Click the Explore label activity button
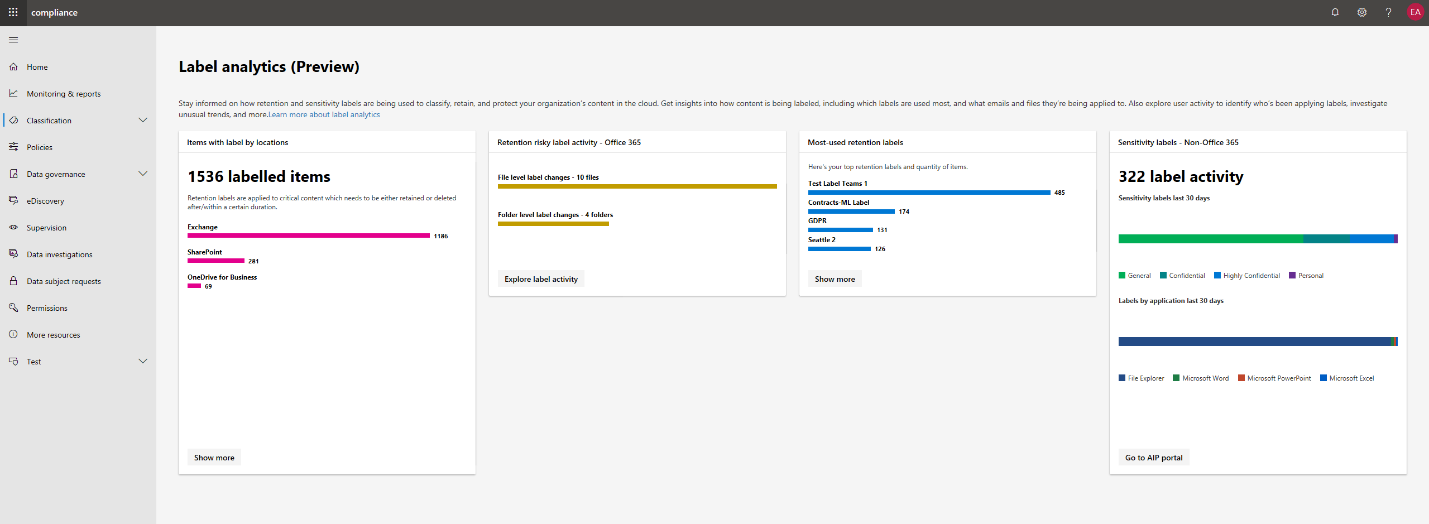The width and height of the screenshot is (1429, 524). point(541,279)
